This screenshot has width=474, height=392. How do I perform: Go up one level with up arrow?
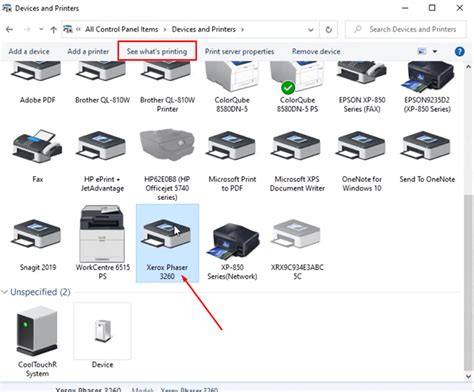coord(53,30)
